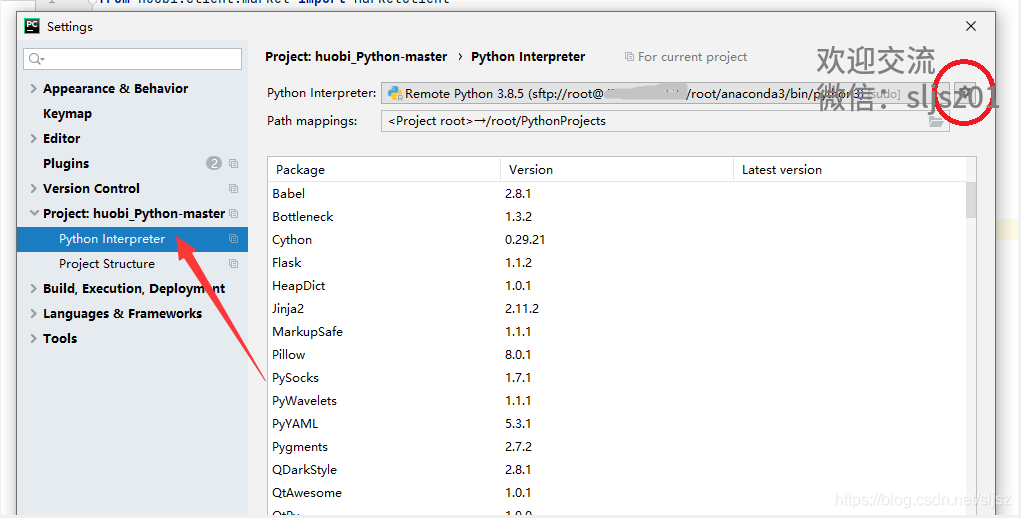
Task: Click version 8.0.1 of Pillow
Action: click(518, 355)
